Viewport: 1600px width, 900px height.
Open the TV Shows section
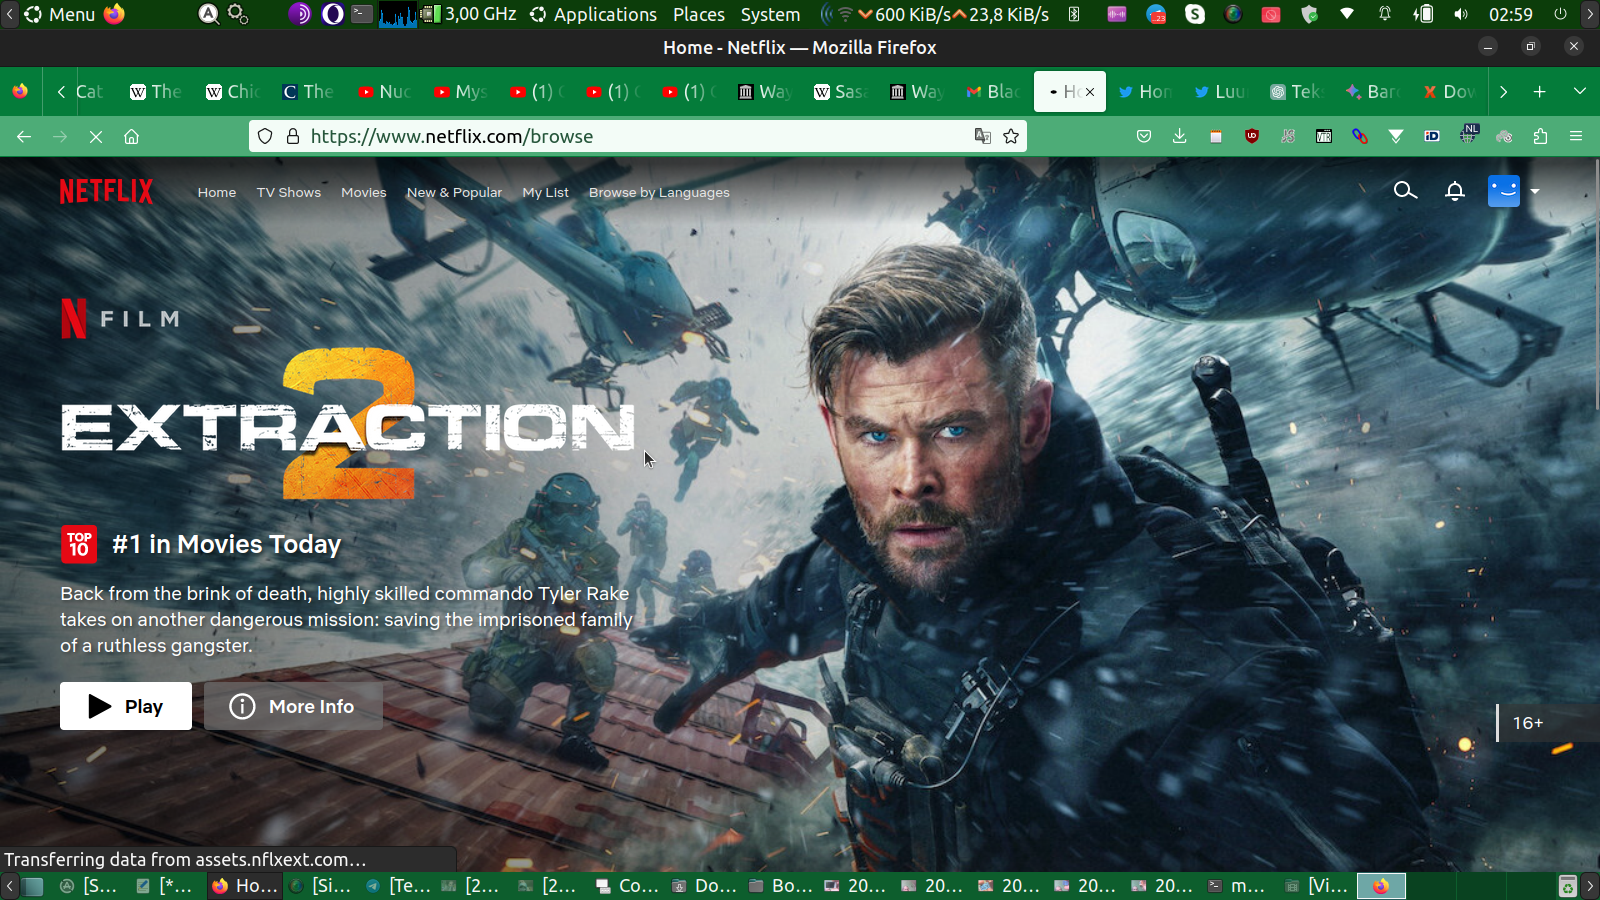(x=289, y=193)
